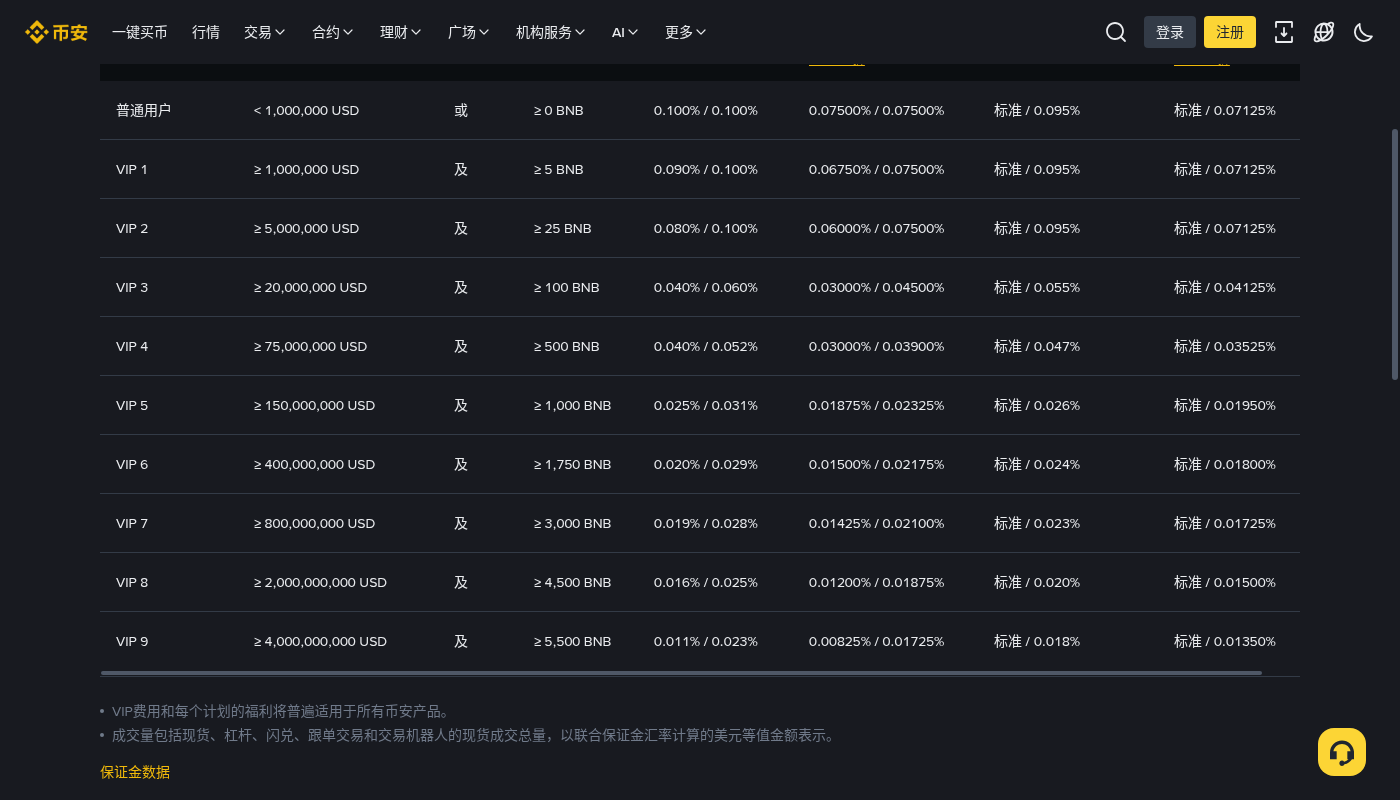Select the VIP 7 row label

tap(132, 523)
